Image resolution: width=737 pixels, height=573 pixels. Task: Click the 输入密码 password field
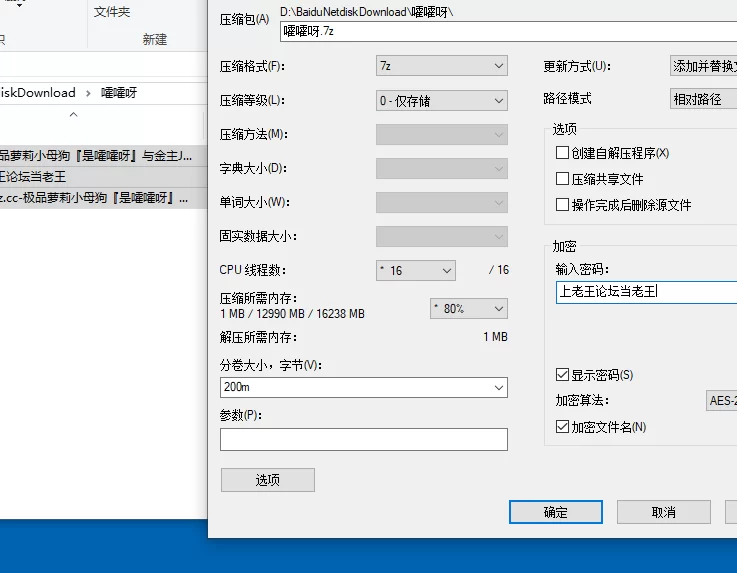[646, 292]
